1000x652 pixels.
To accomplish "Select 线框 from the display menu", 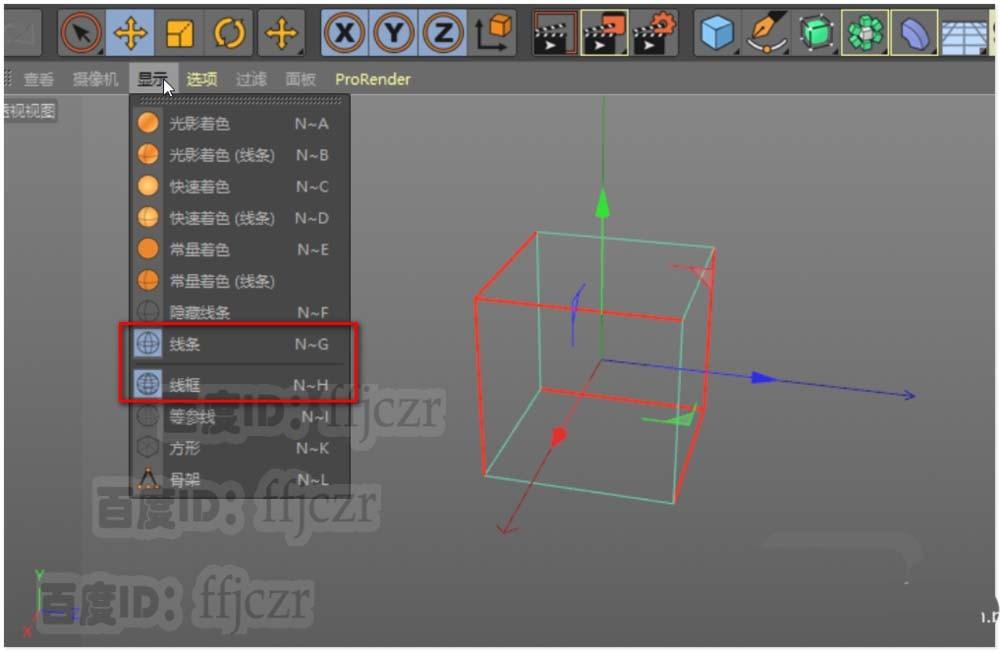I will pyautogui.click(x=185, y=386).
